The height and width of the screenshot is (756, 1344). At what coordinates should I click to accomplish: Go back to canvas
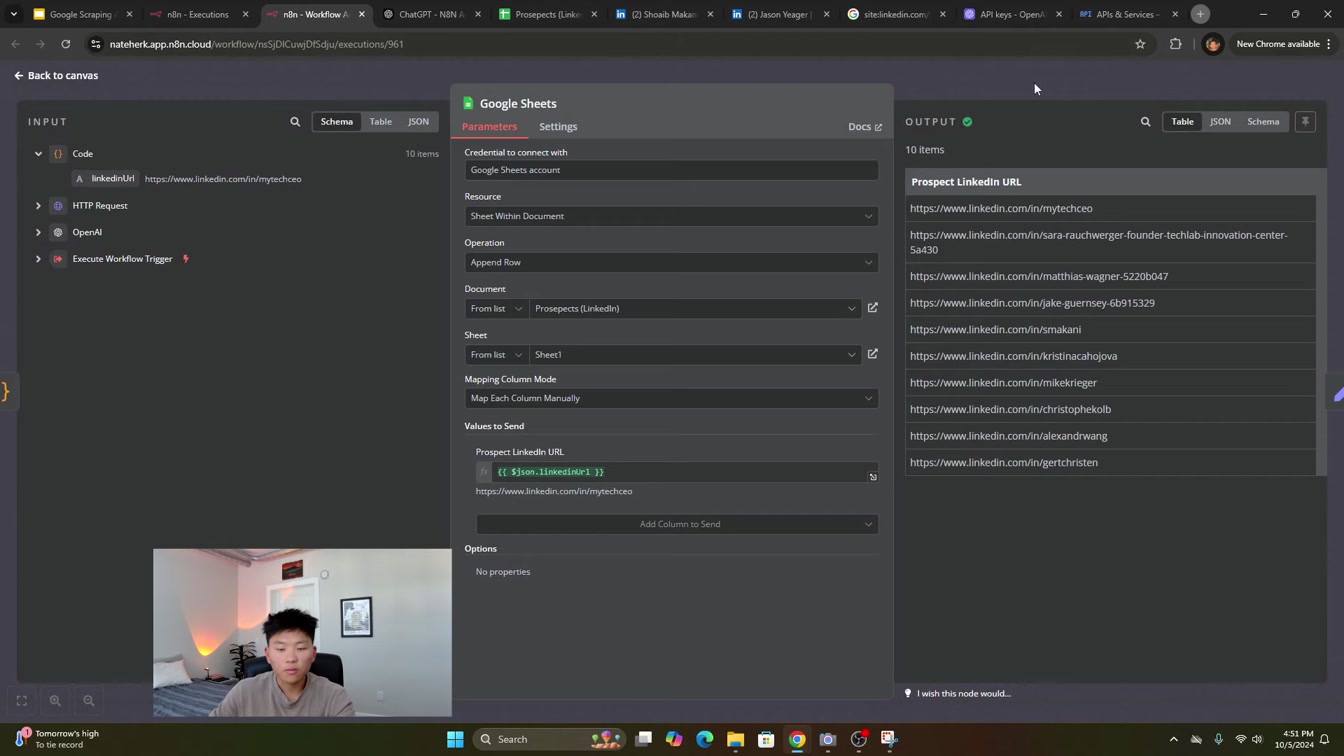[x=56, y=75]
